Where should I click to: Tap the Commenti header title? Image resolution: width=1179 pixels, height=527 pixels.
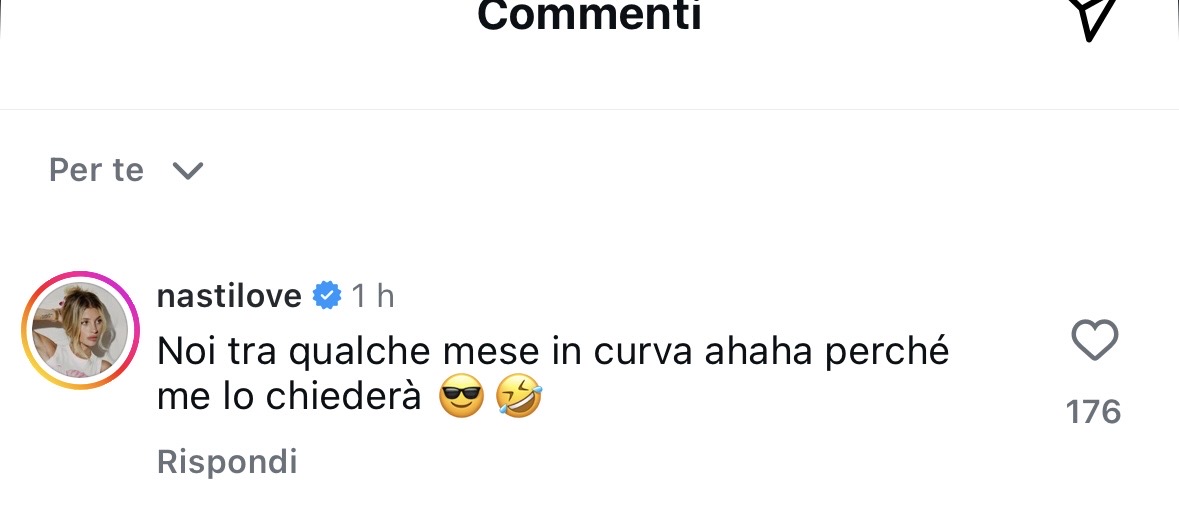pyautogui.click(x=589, y=16)
